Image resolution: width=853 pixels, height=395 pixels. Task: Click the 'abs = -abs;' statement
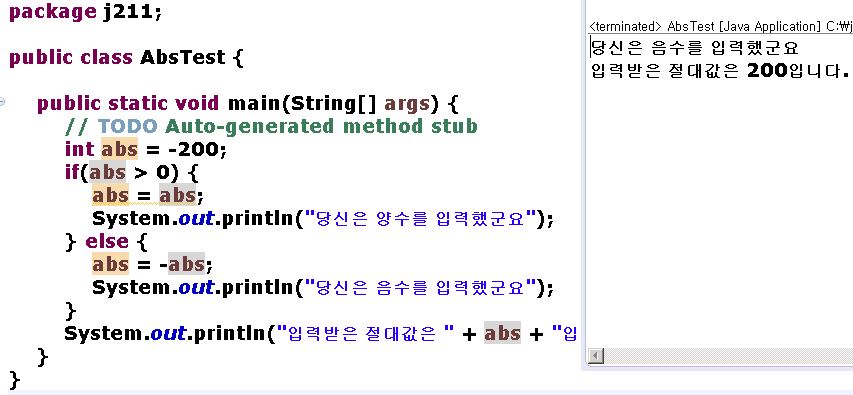(x=152, y=264)
